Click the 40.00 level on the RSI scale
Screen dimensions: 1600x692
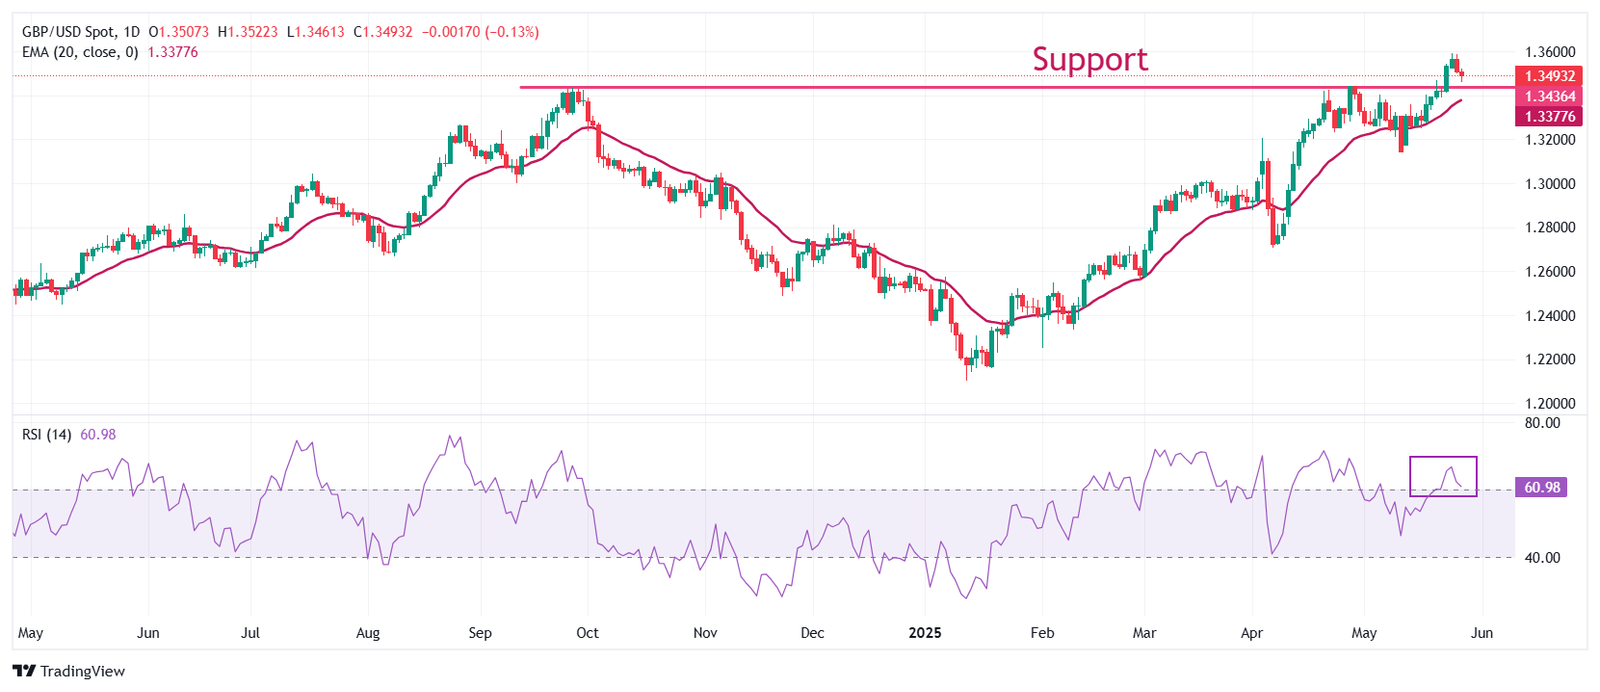pos(1542,558)
